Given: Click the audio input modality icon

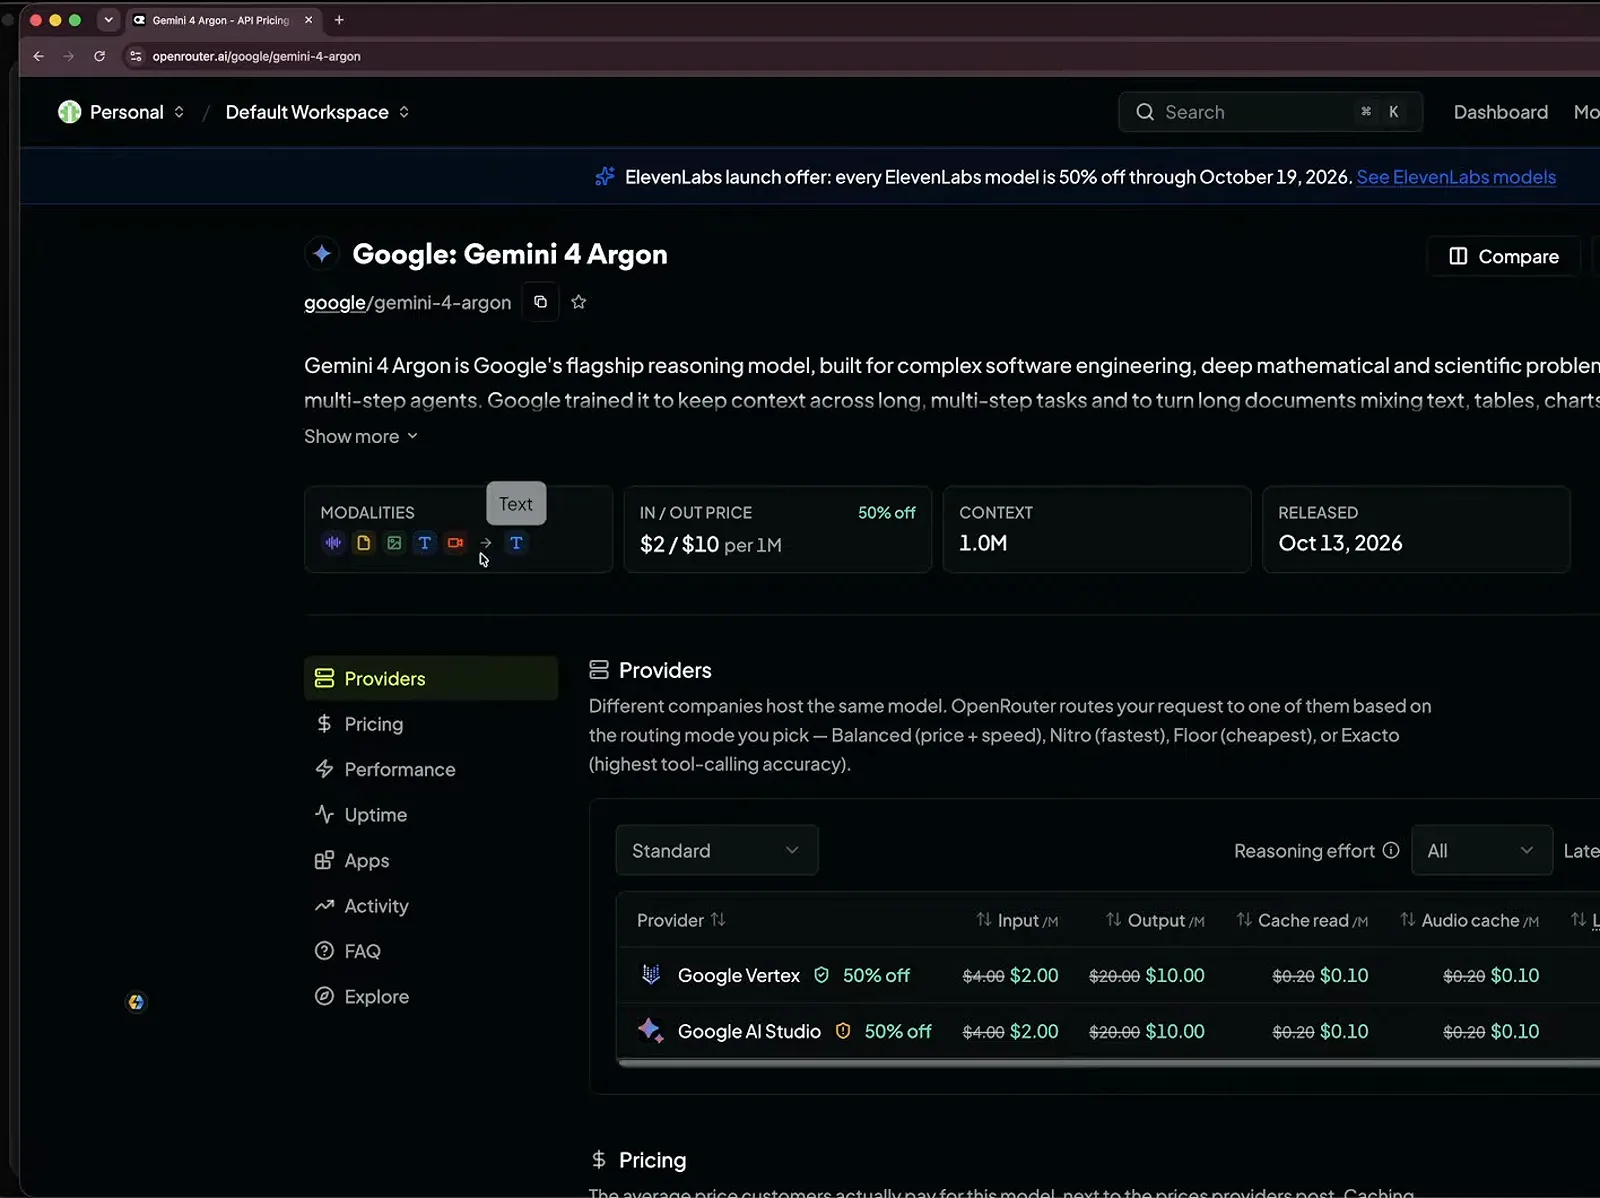Looking at the screenshot, I should tap(333, 543).
